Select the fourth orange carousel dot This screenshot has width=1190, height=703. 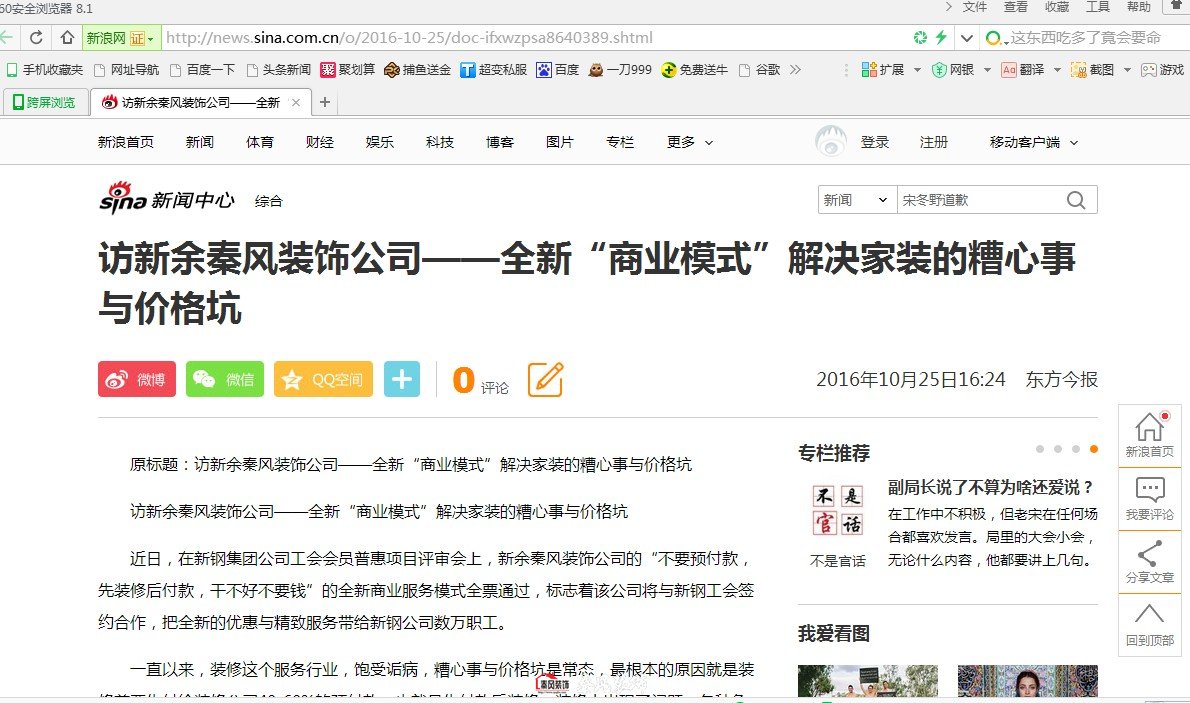1094,449
